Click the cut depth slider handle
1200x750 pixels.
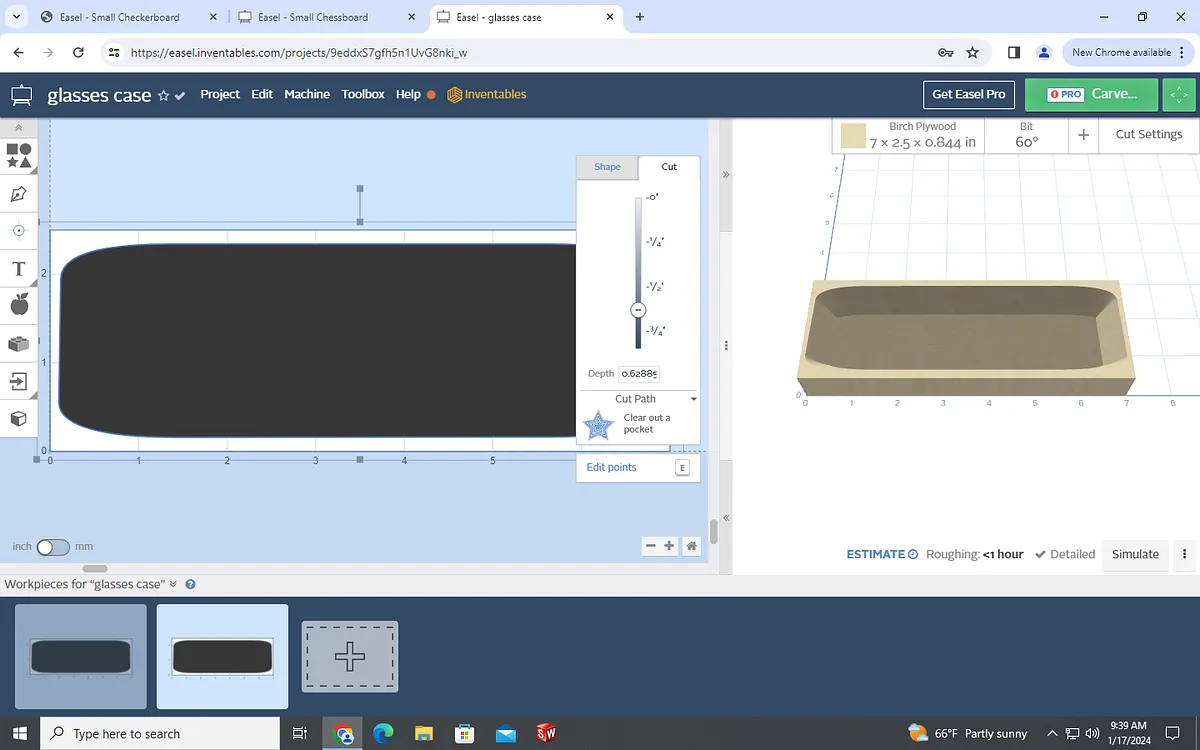point(638,310)
